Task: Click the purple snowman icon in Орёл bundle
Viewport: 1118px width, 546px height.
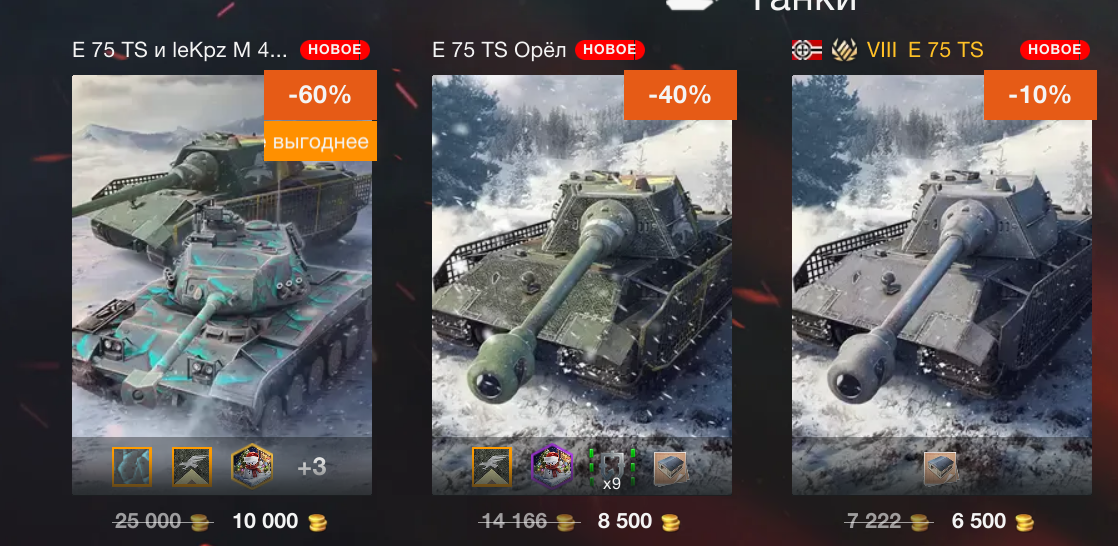Action: click(552, 467)
